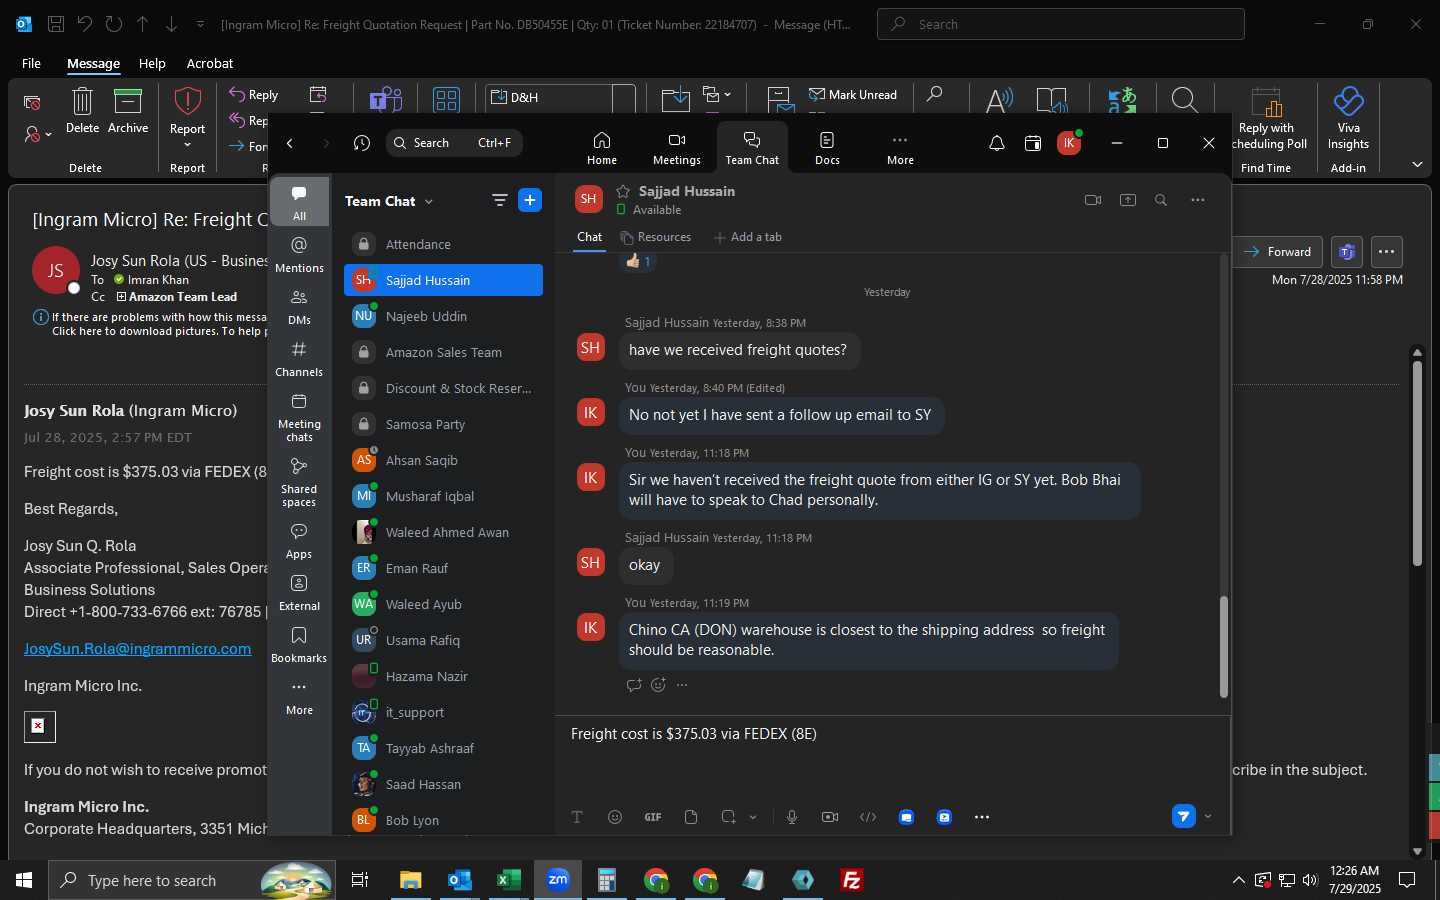Click Mark Unread in Outlook ribbon
The width and height of the screenshot is (1440, 900).
pyautogui.click(x=853, y=95)
